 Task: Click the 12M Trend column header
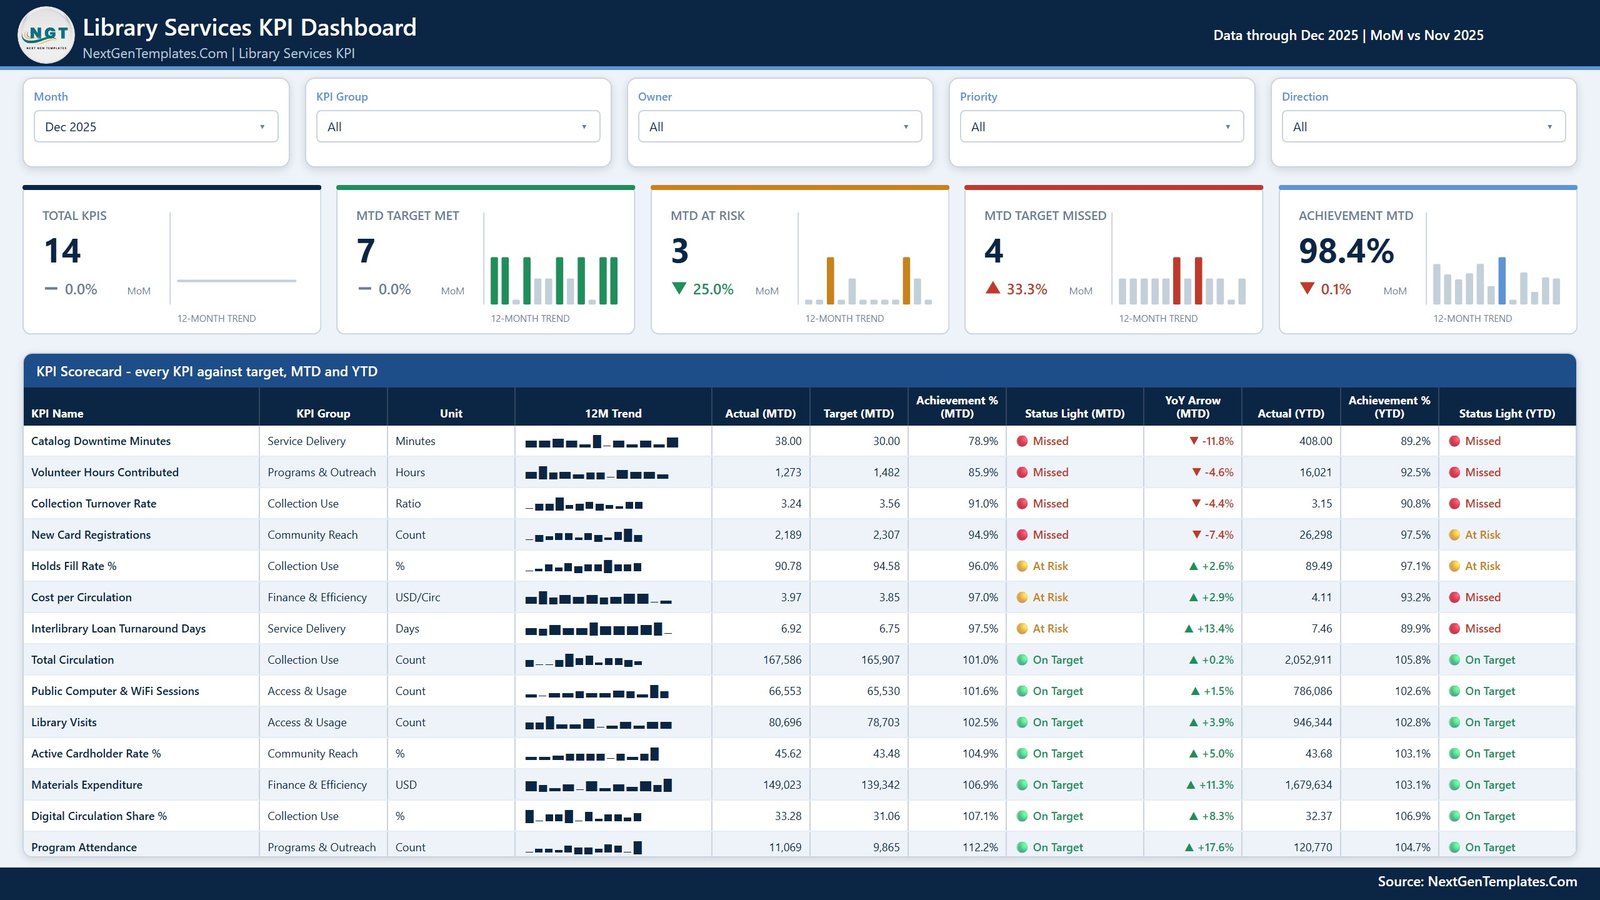[x=613, y=413]
